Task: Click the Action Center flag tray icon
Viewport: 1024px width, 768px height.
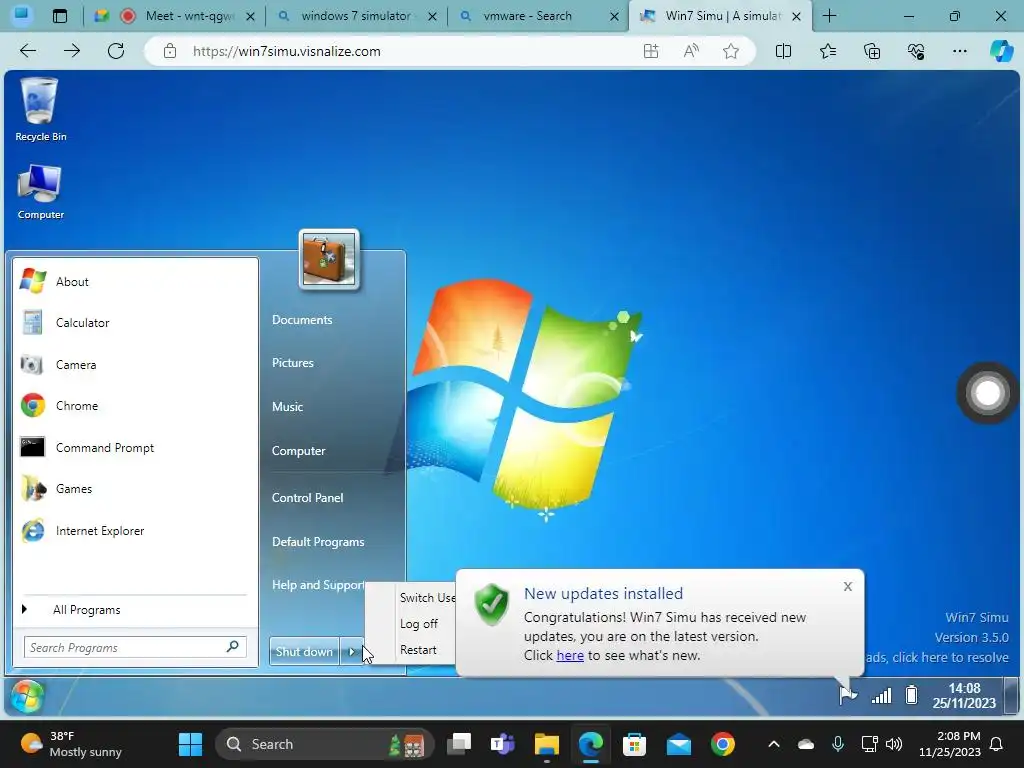Action: point(848,696)
